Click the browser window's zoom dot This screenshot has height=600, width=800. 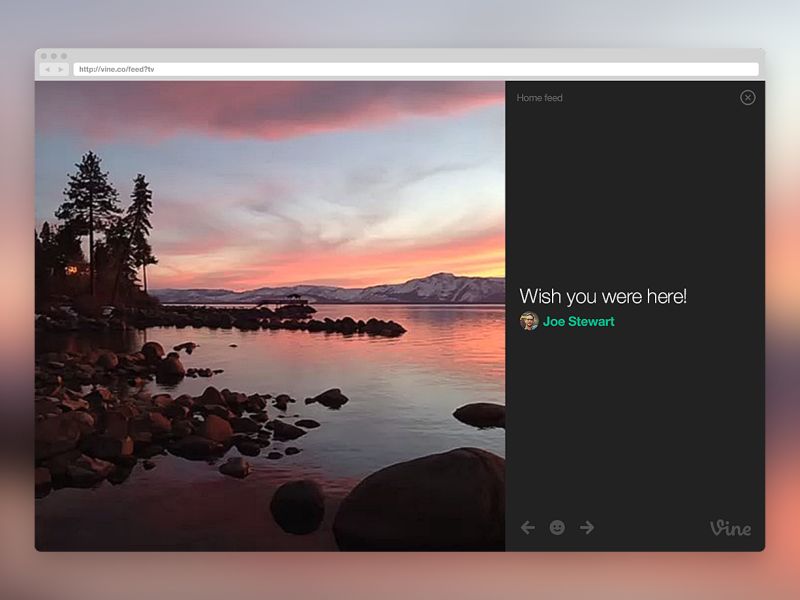[x=64, y=56]
